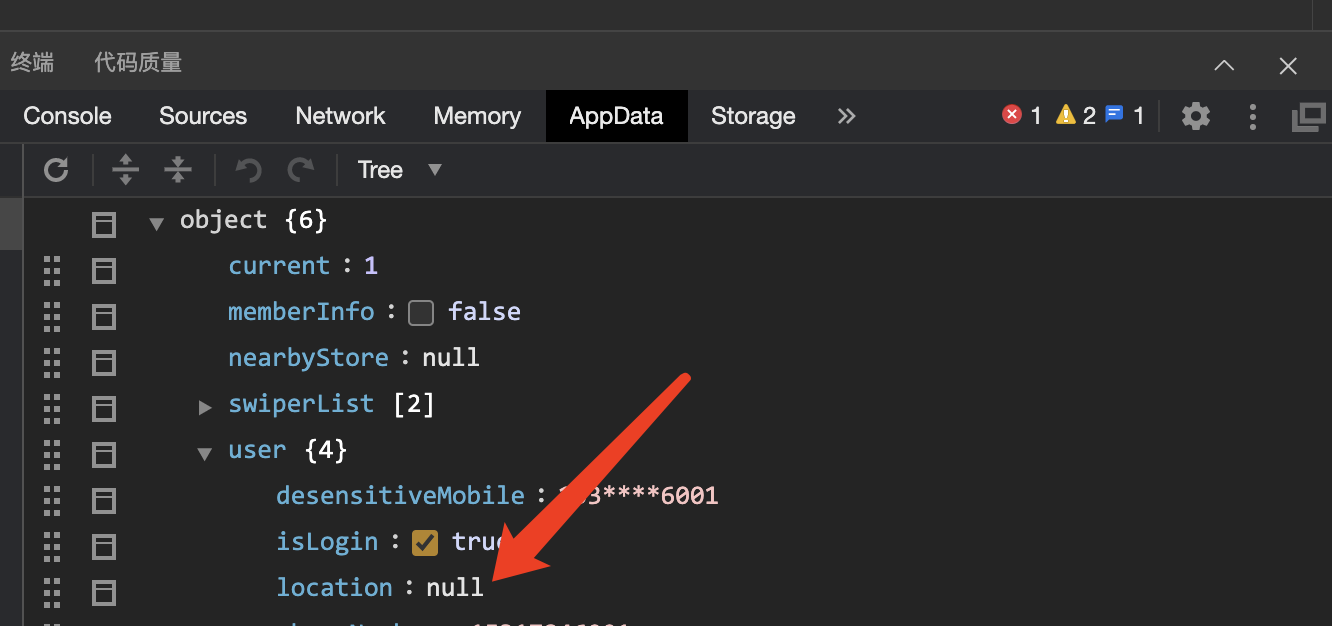Click the expand all nodes icon
Screen dimensions: 1332x626
pyautogui.click(x=125, y=170)
